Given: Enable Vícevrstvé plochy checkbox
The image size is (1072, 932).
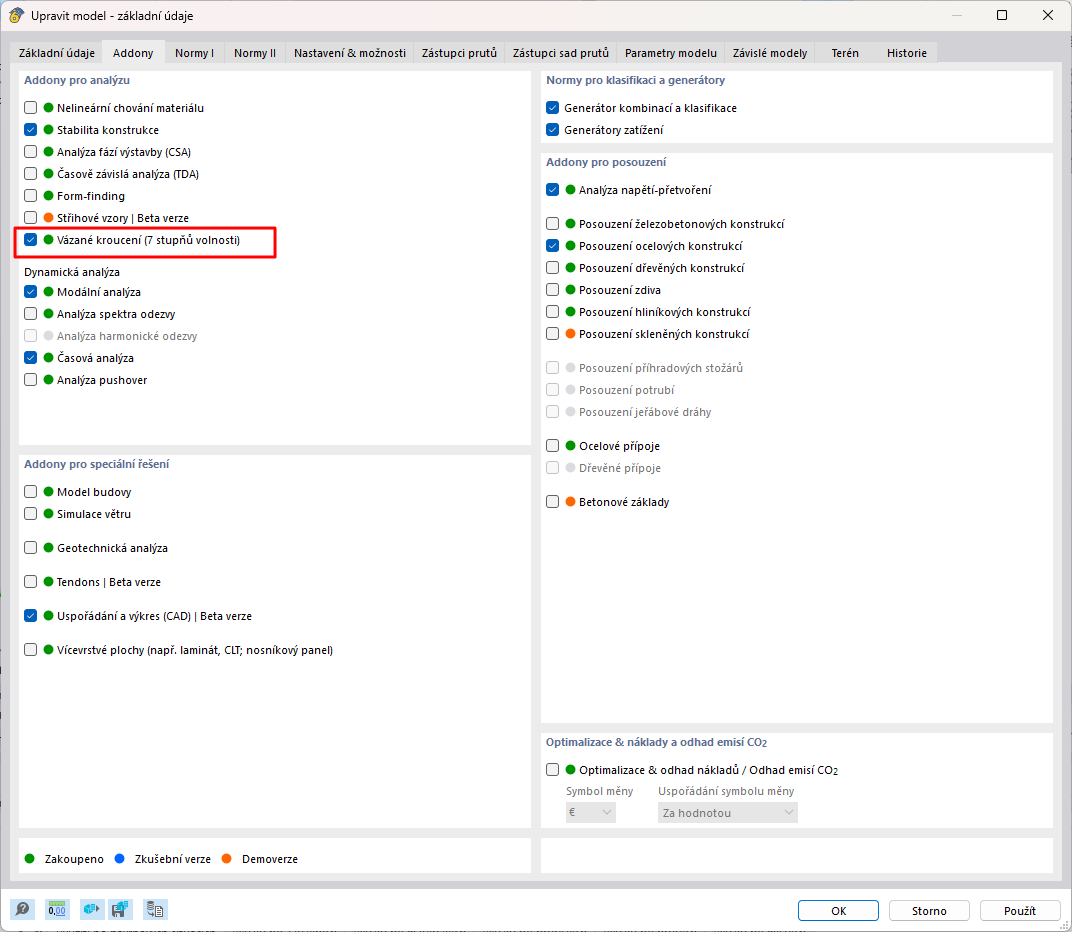Looking at the screenshot, I should pos(31,650).
